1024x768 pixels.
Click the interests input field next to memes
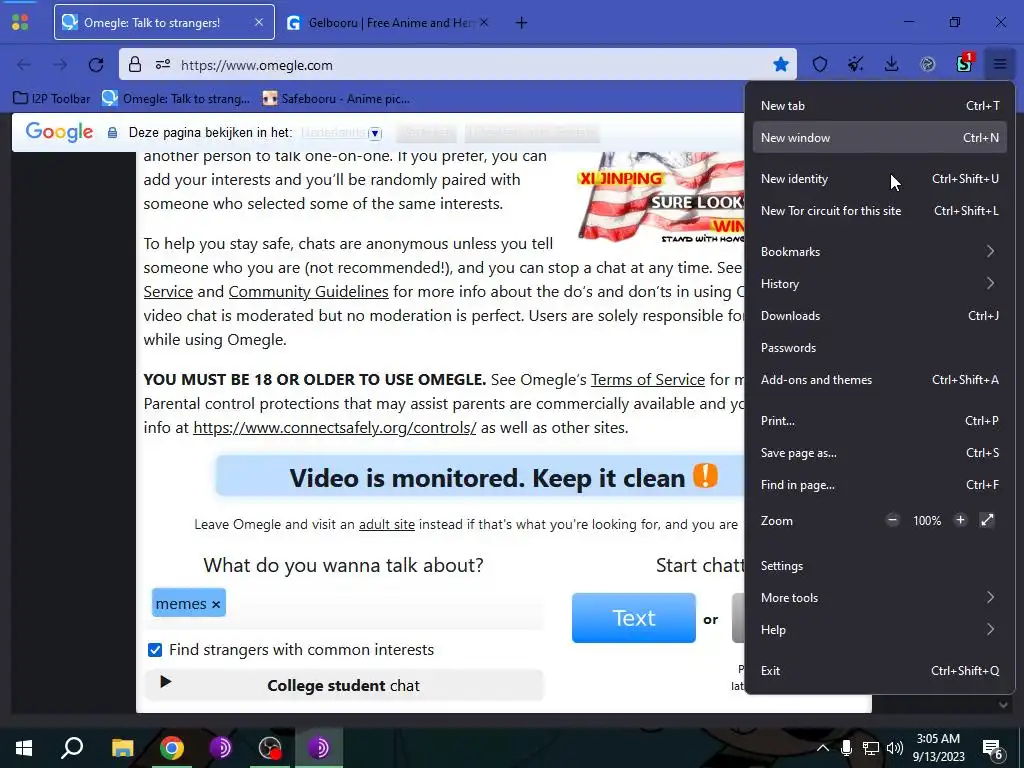(385, 605)
